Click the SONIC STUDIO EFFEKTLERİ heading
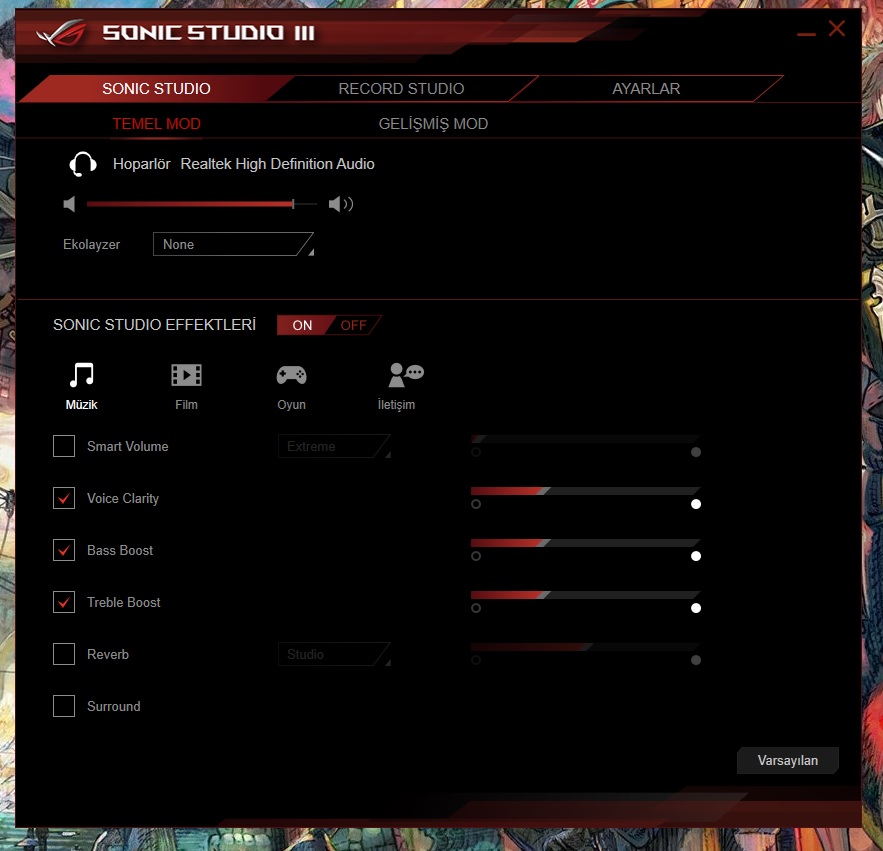The image size is (883, 851). [154, 324]
